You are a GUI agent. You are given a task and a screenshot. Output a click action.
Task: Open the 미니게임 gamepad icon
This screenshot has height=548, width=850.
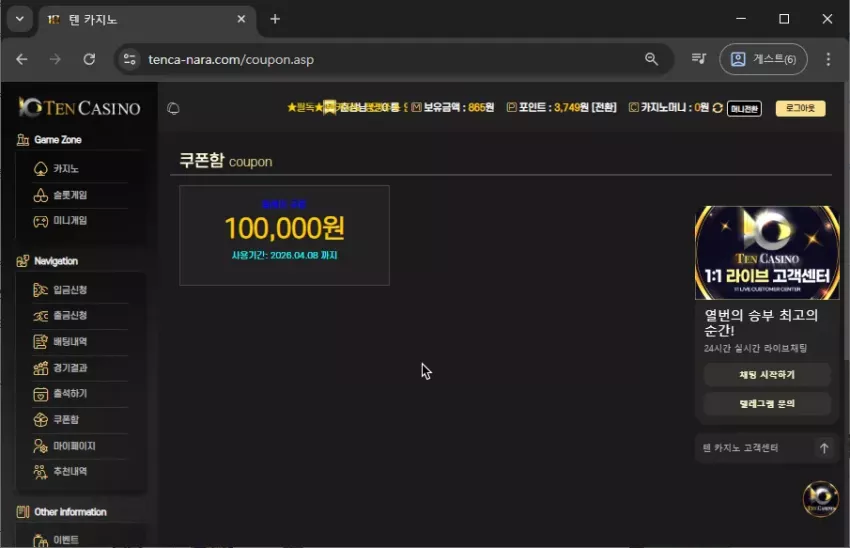click(x=41, y=221)
